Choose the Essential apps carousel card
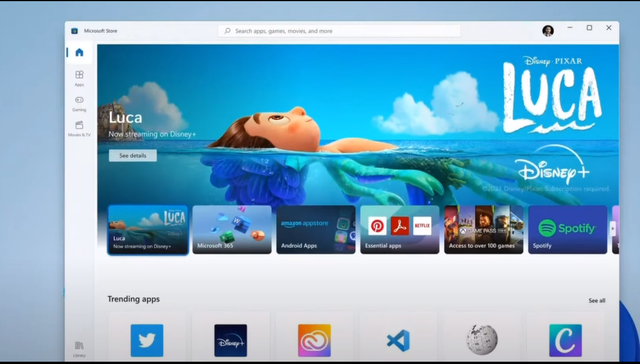 400,230
